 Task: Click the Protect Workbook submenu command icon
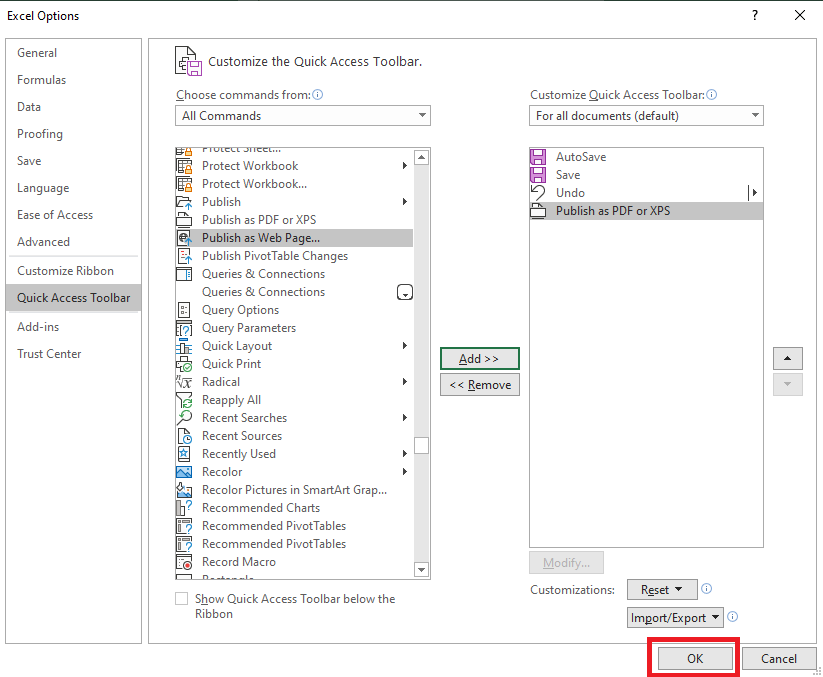184,166
